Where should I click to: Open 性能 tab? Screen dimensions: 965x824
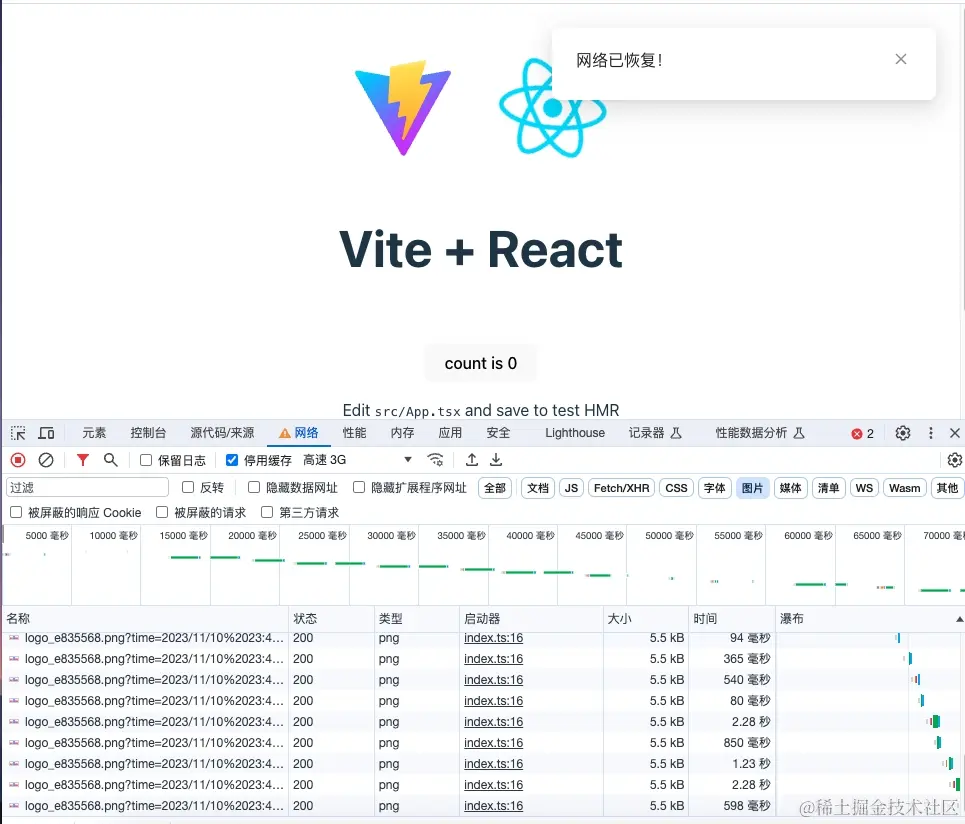354,433
